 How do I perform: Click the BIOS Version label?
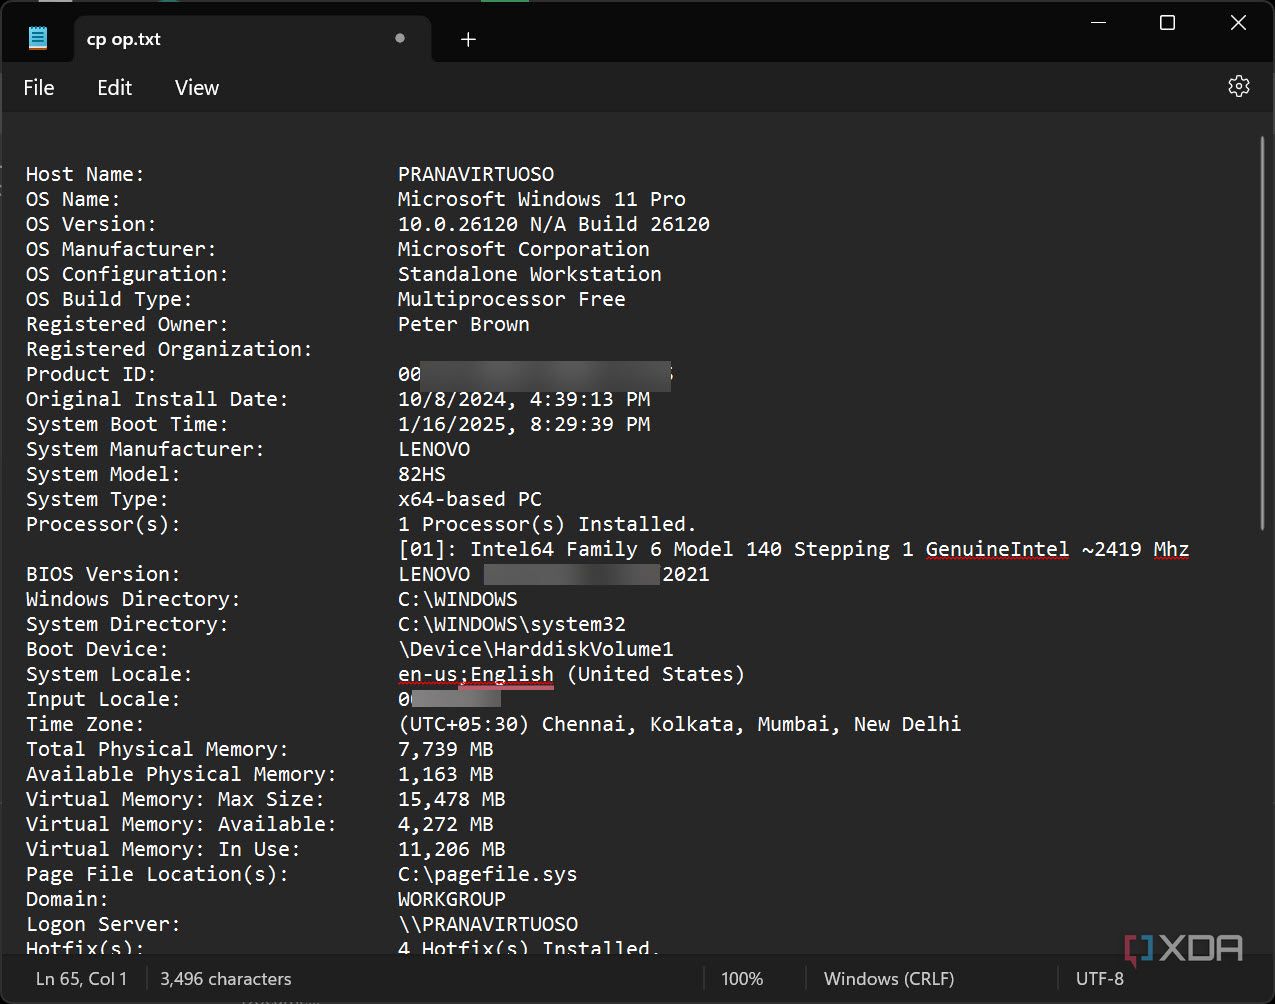[x=103, y=574]
